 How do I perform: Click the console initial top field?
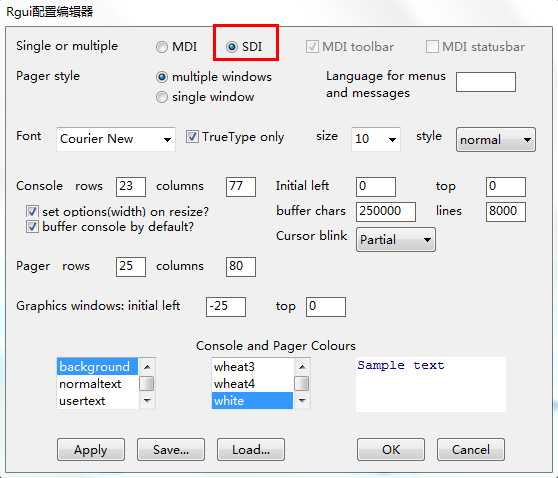point(506,187)
